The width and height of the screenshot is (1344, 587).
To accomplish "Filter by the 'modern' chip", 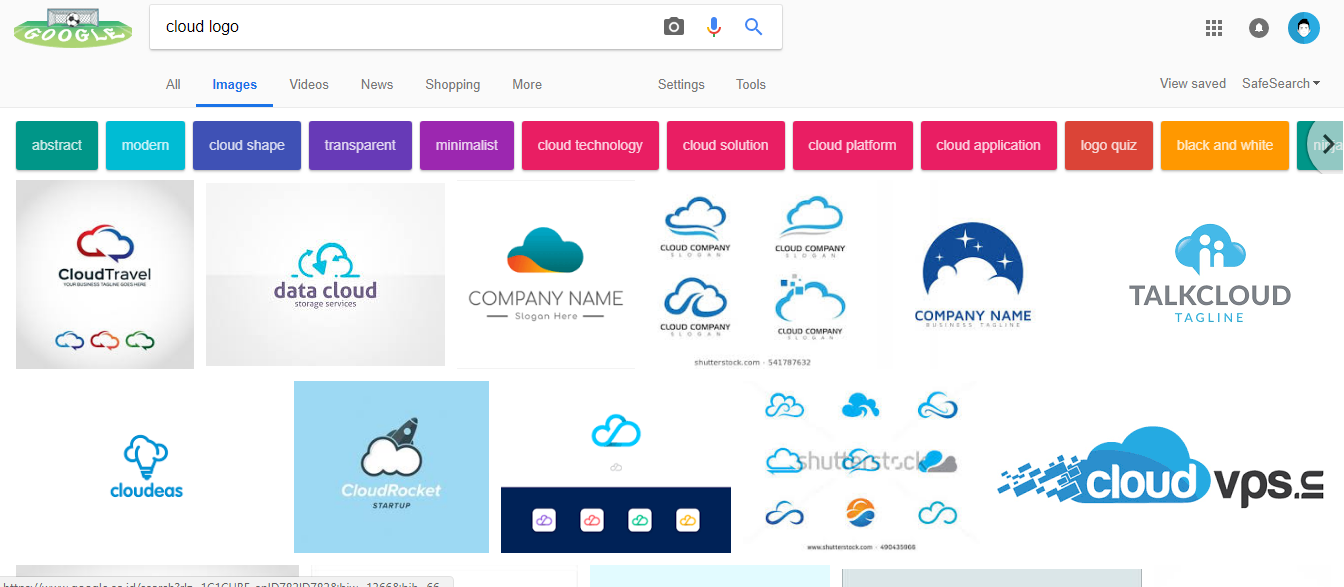I will click(146, 145).
